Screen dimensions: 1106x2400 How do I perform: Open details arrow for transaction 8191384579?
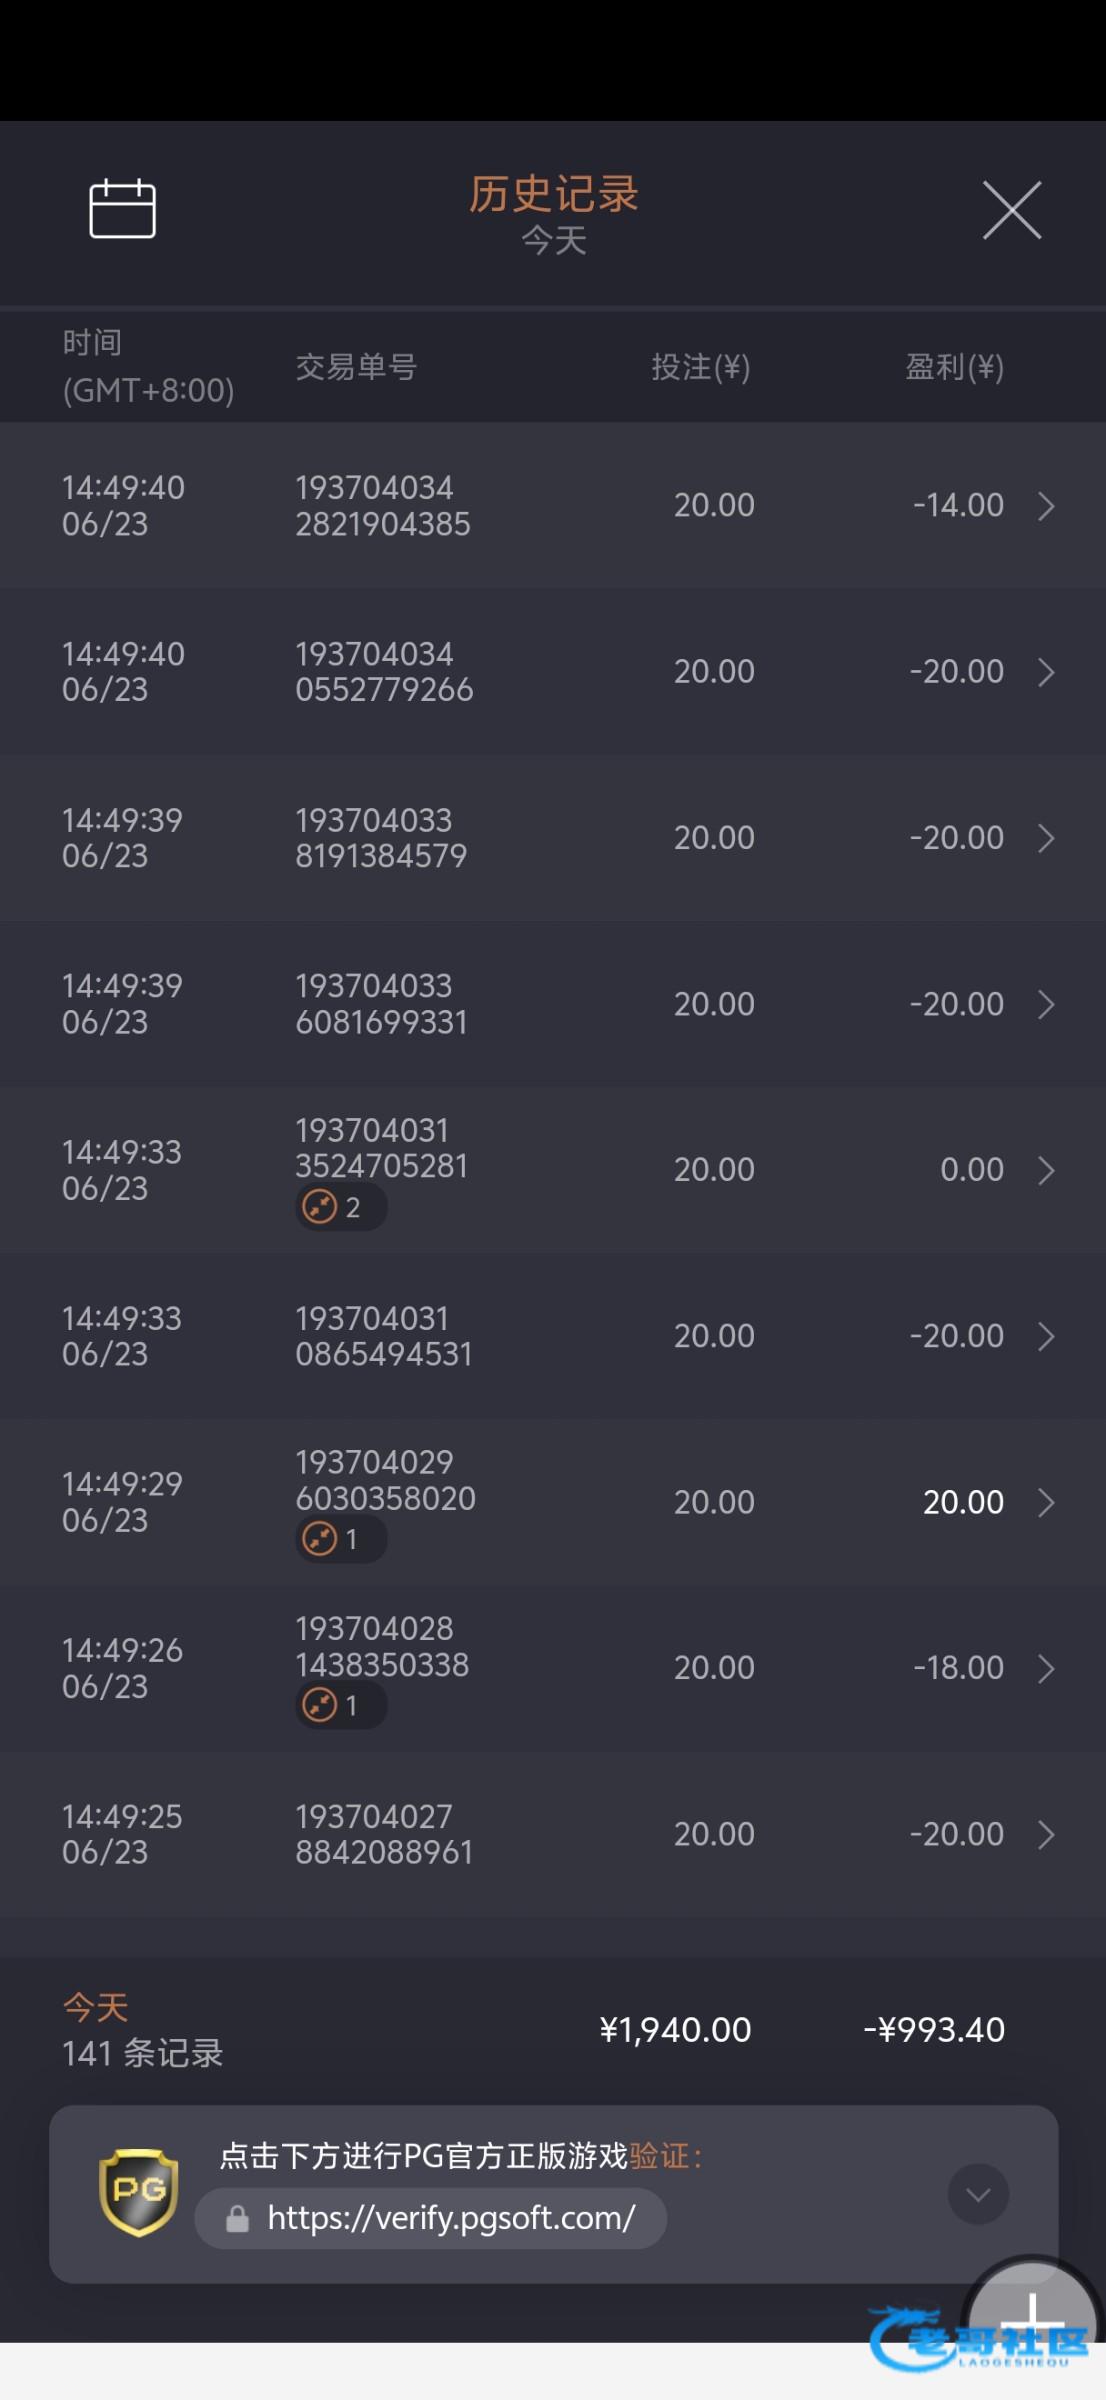coord(1046,838)
